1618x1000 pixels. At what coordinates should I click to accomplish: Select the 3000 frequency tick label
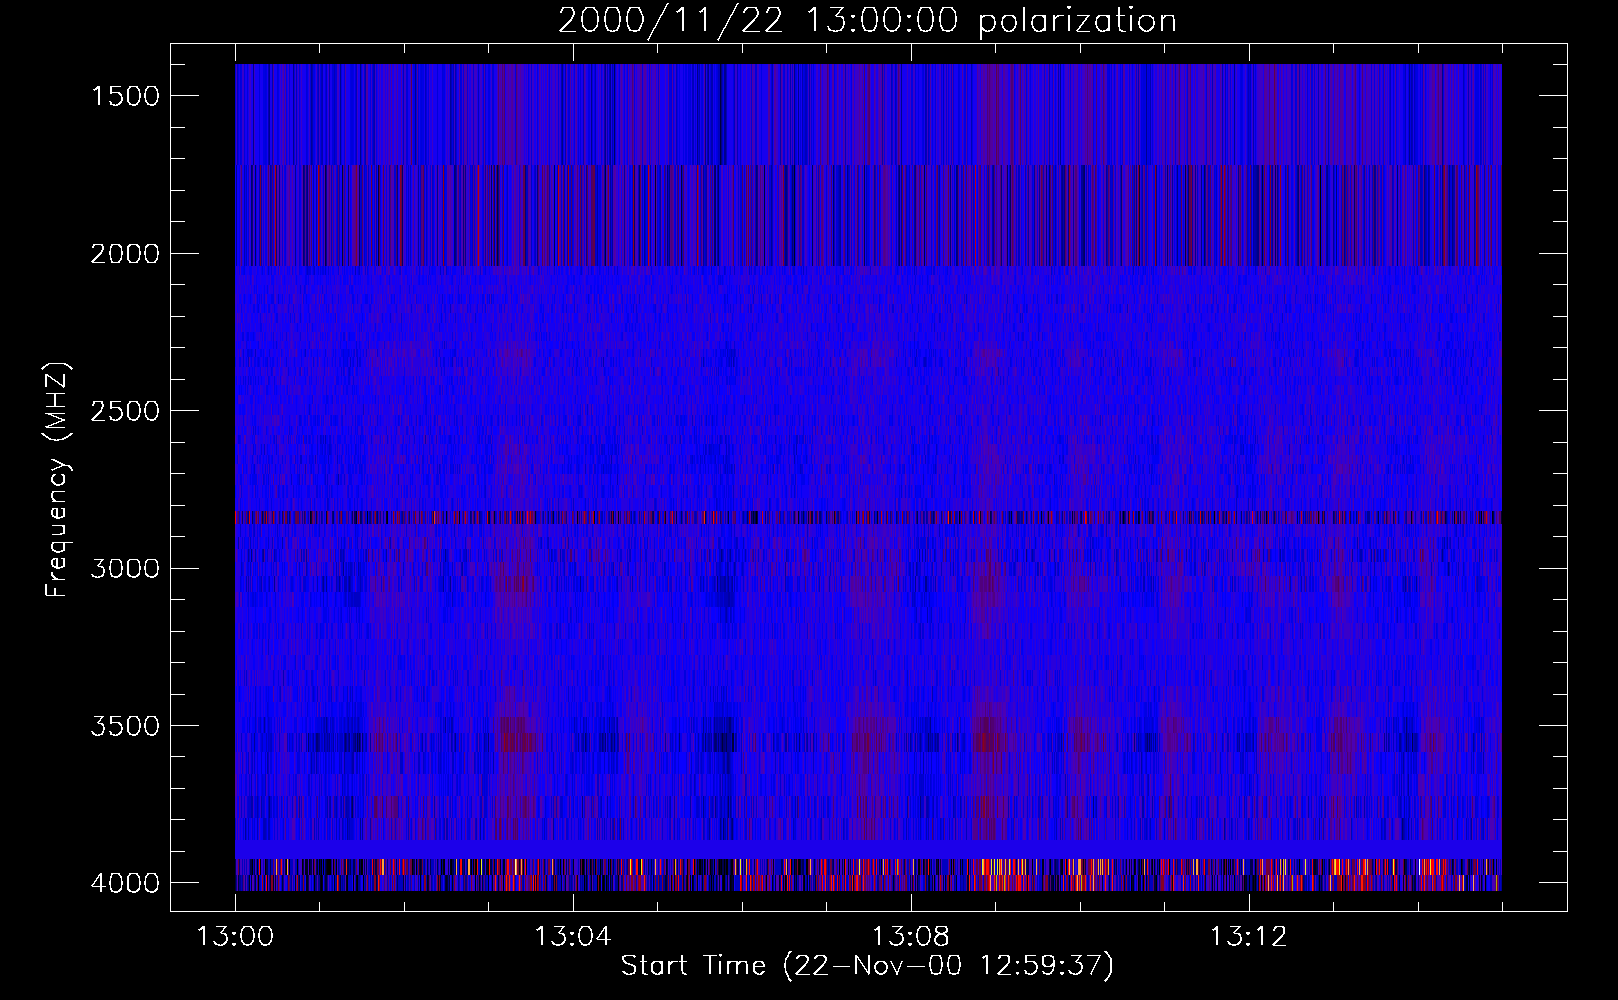(125, 569)
